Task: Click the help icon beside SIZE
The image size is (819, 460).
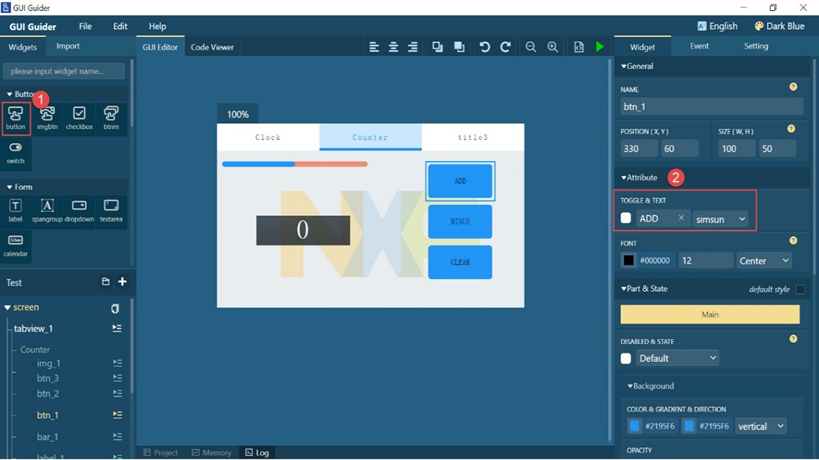Action: coord(791,128)
